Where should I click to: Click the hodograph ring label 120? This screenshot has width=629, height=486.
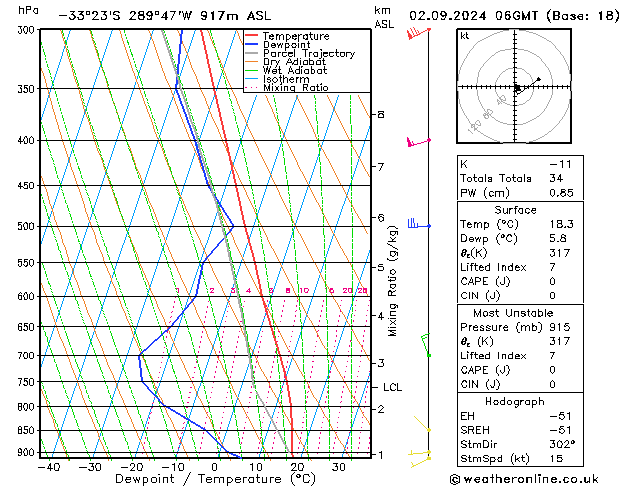475,126
